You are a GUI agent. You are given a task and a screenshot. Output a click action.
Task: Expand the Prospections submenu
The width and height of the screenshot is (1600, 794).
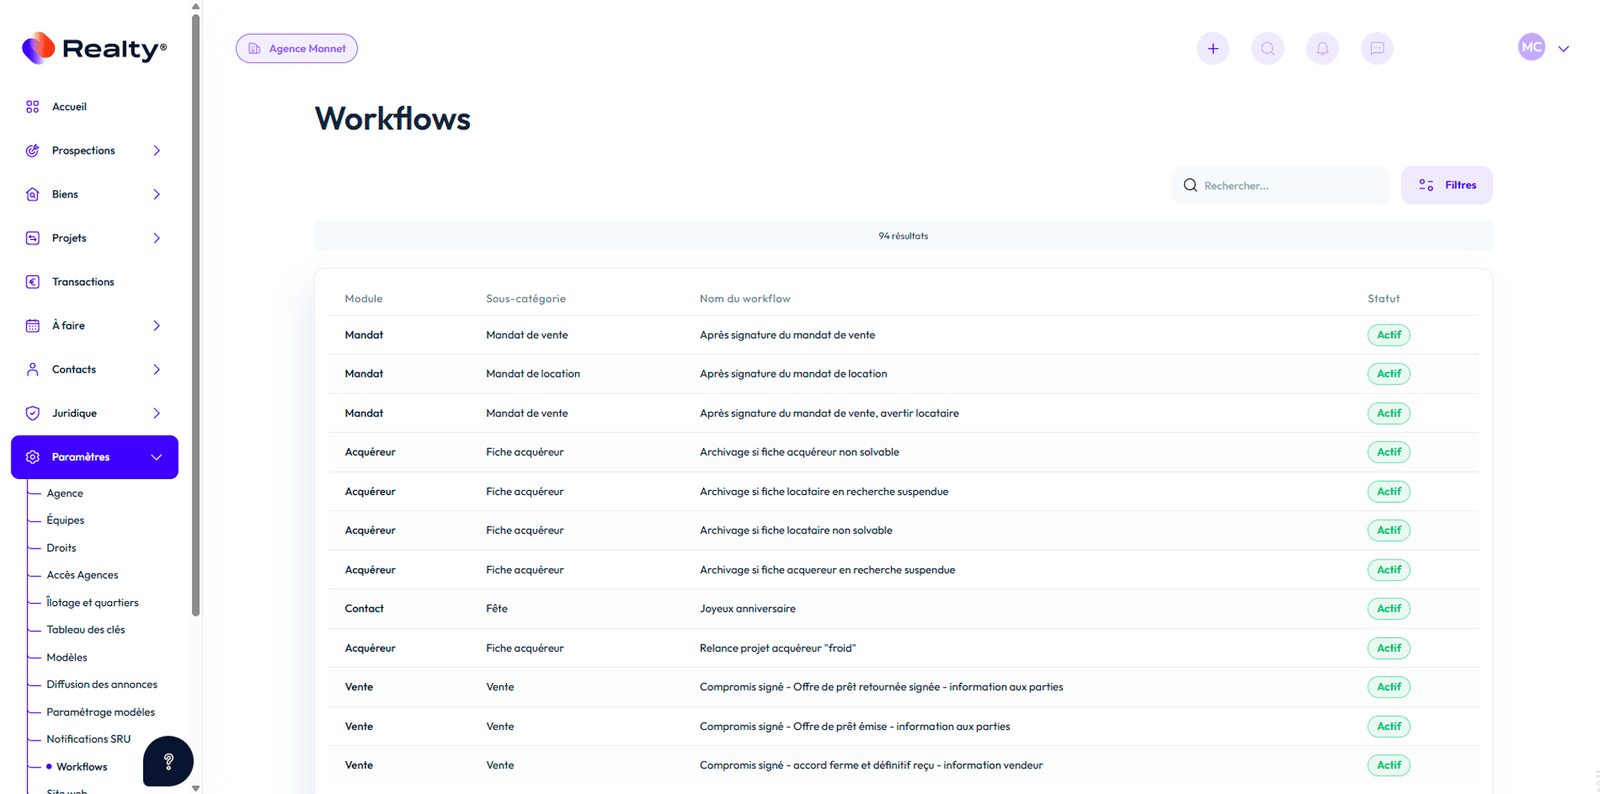pyautogui.click(x=156, y=151)
